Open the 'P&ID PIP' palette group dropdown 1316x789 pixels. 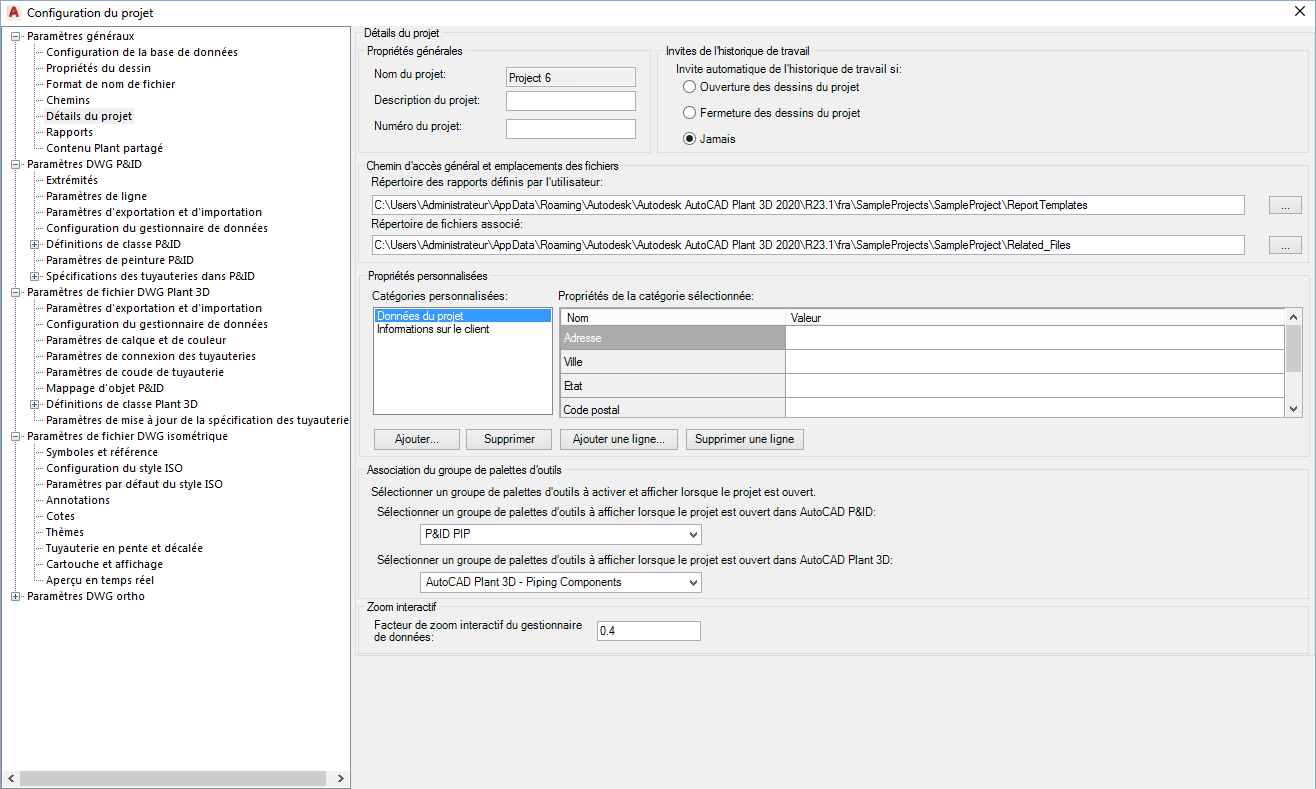[x=561, y=534]
